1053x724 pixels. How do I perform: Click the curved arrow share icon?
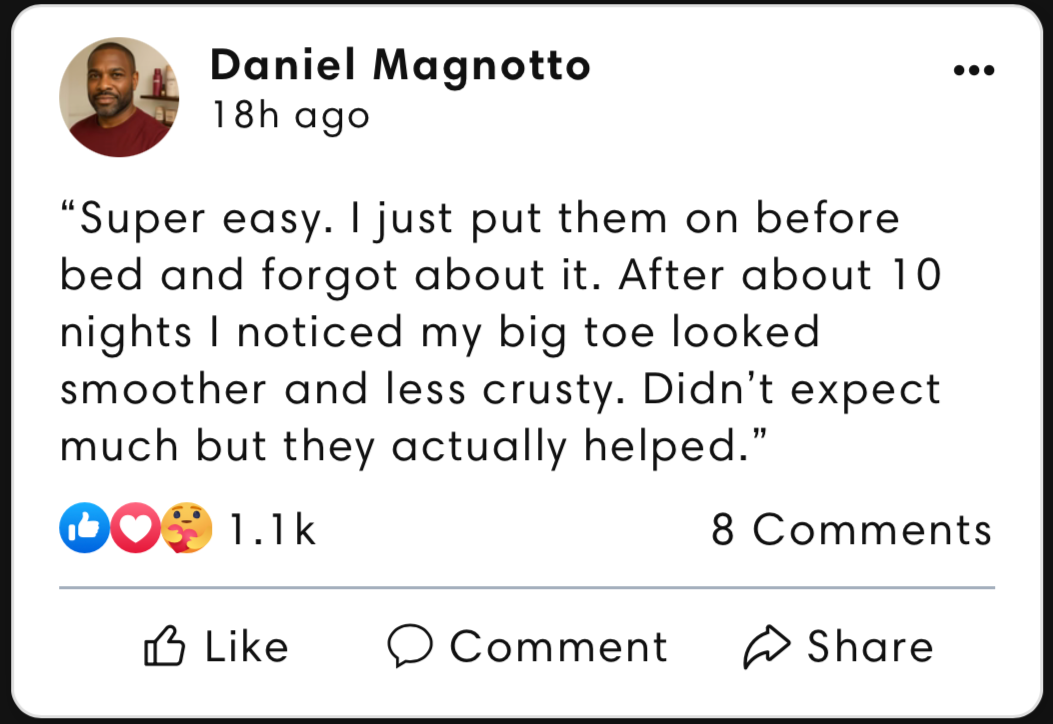point(766,646)
